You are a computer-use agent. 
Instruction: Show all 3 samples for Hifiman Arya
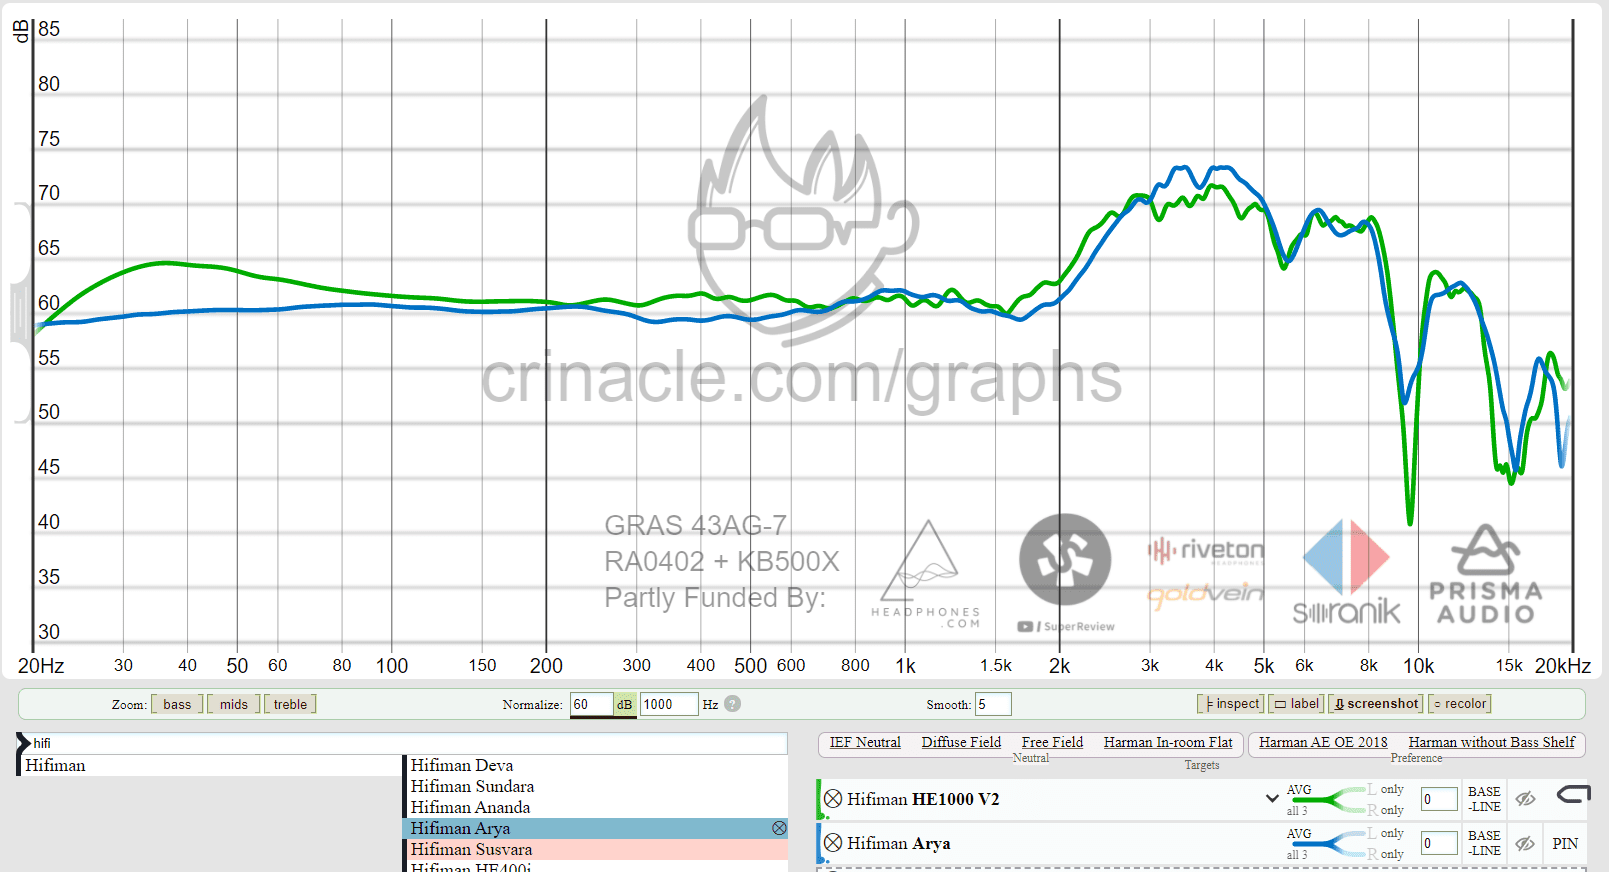click(1297, 855)
